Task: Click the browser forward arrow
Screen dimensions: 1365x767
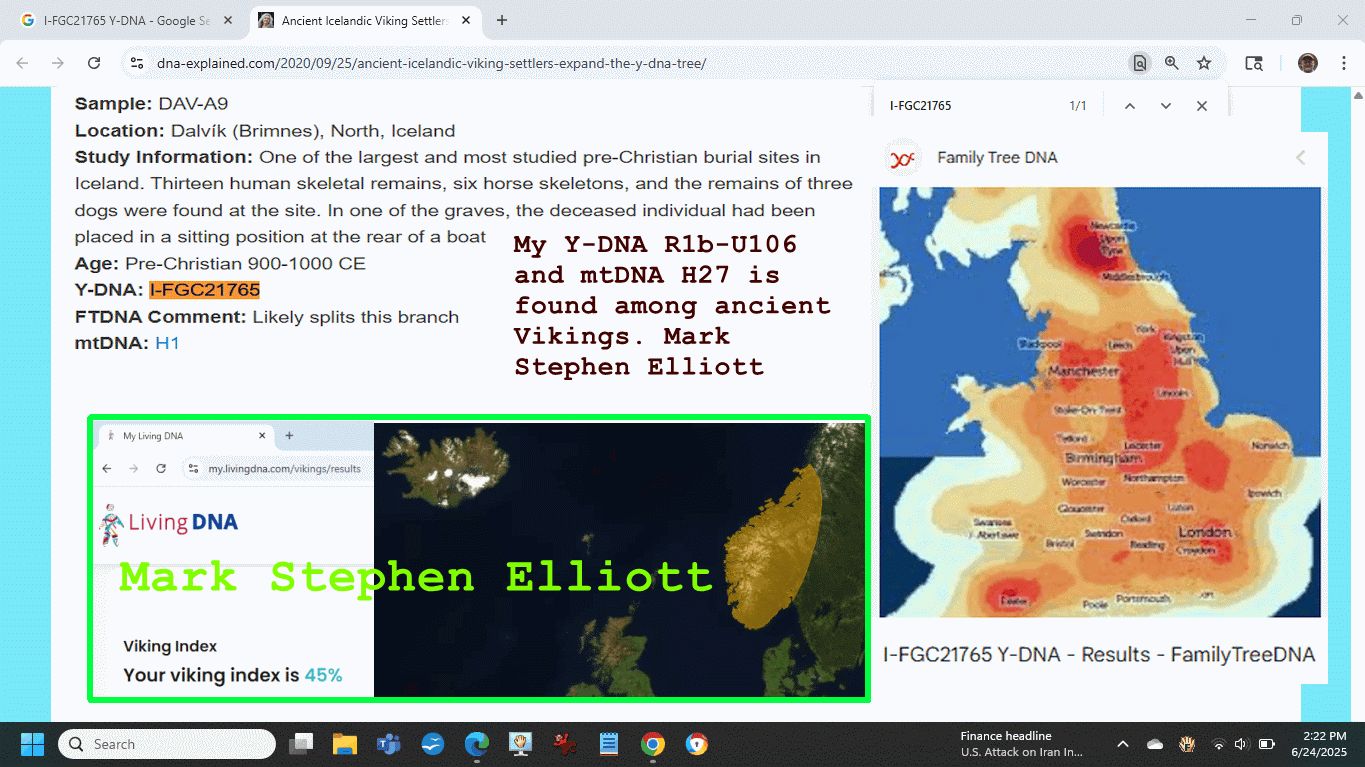Action: (58, 63)
